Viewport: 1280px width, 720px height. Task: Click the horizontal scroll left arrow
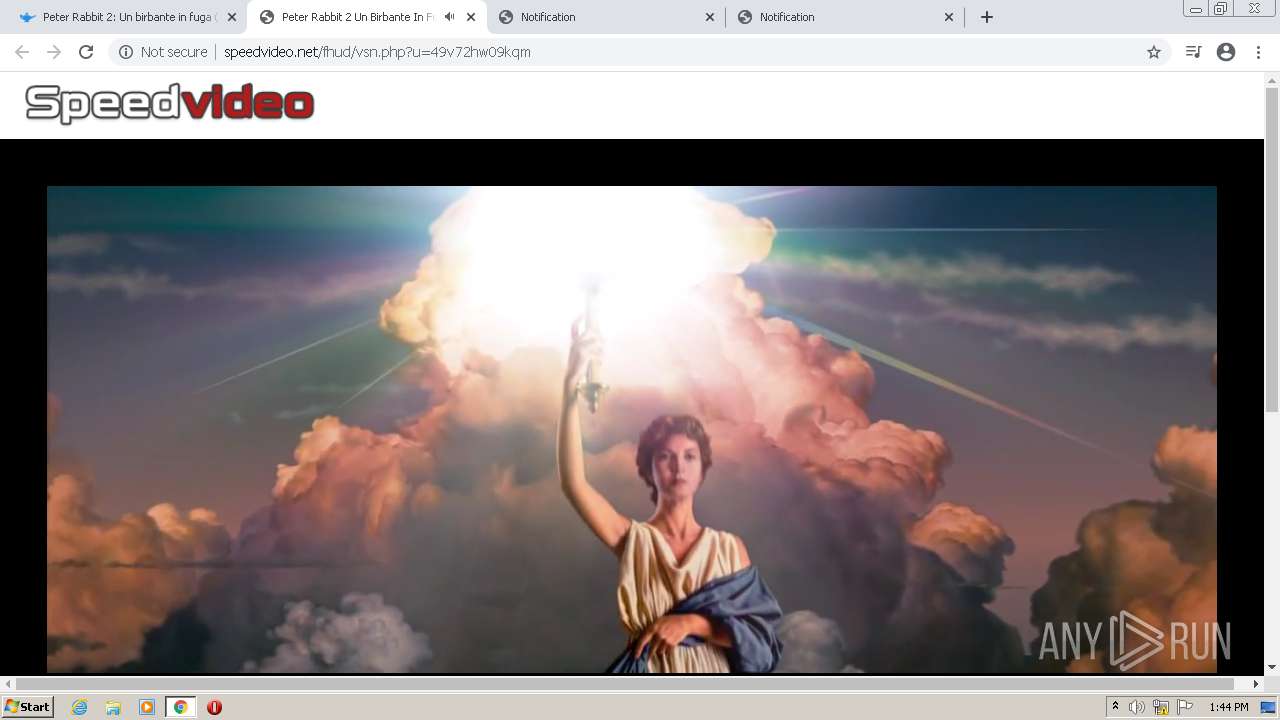7,684
